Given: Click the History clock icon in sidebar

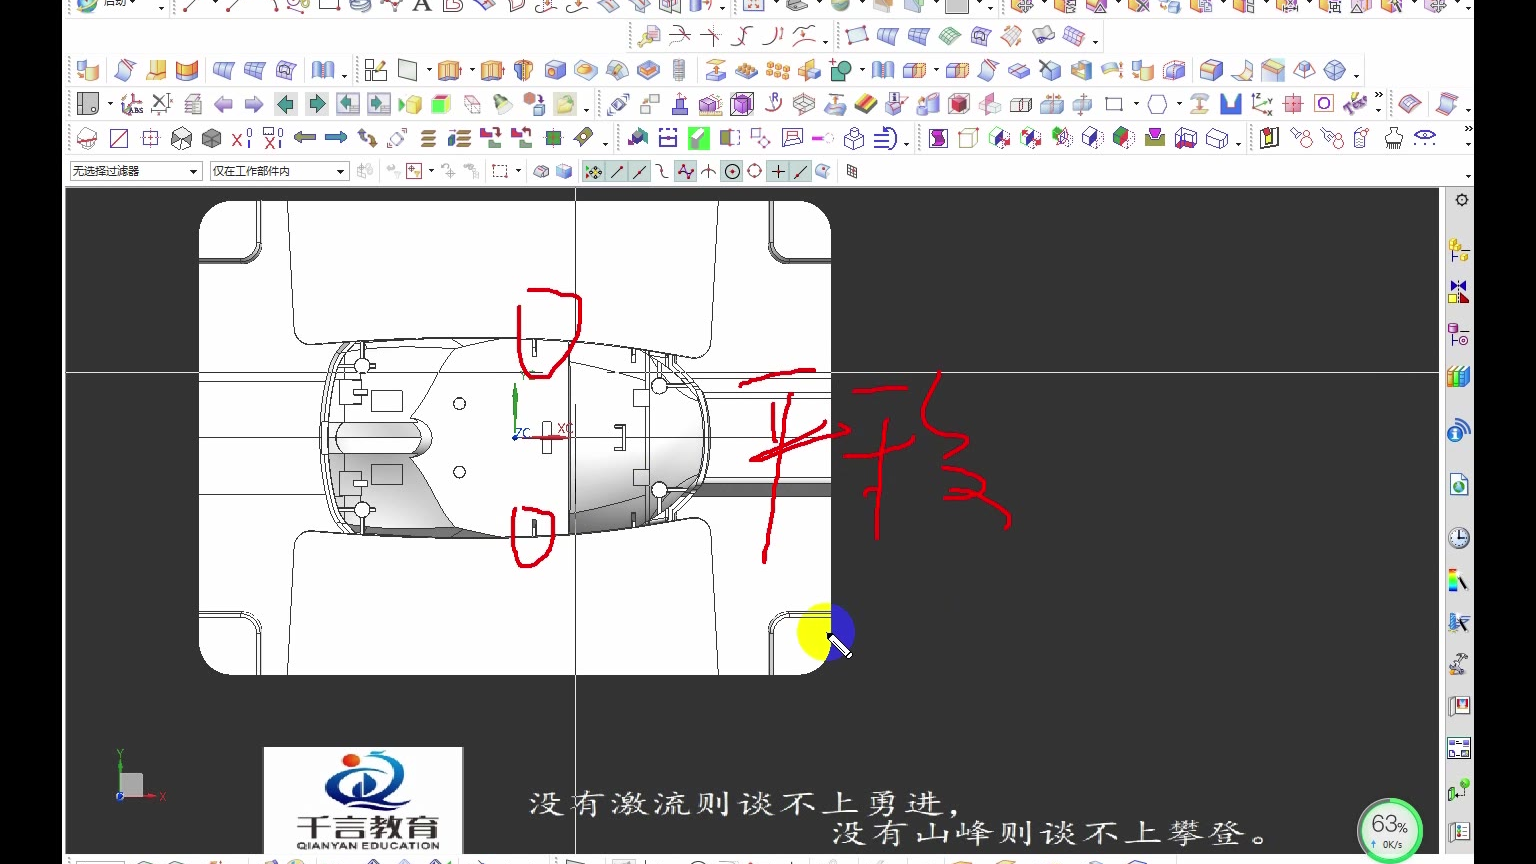Looking at the screenshot, I should [x=1459, y=538].
